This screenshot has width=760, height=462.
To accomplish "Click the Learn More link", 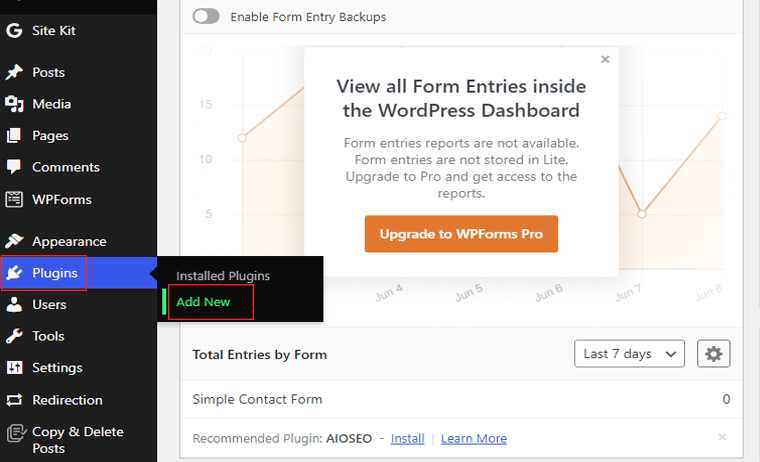I will pos(474,438).
